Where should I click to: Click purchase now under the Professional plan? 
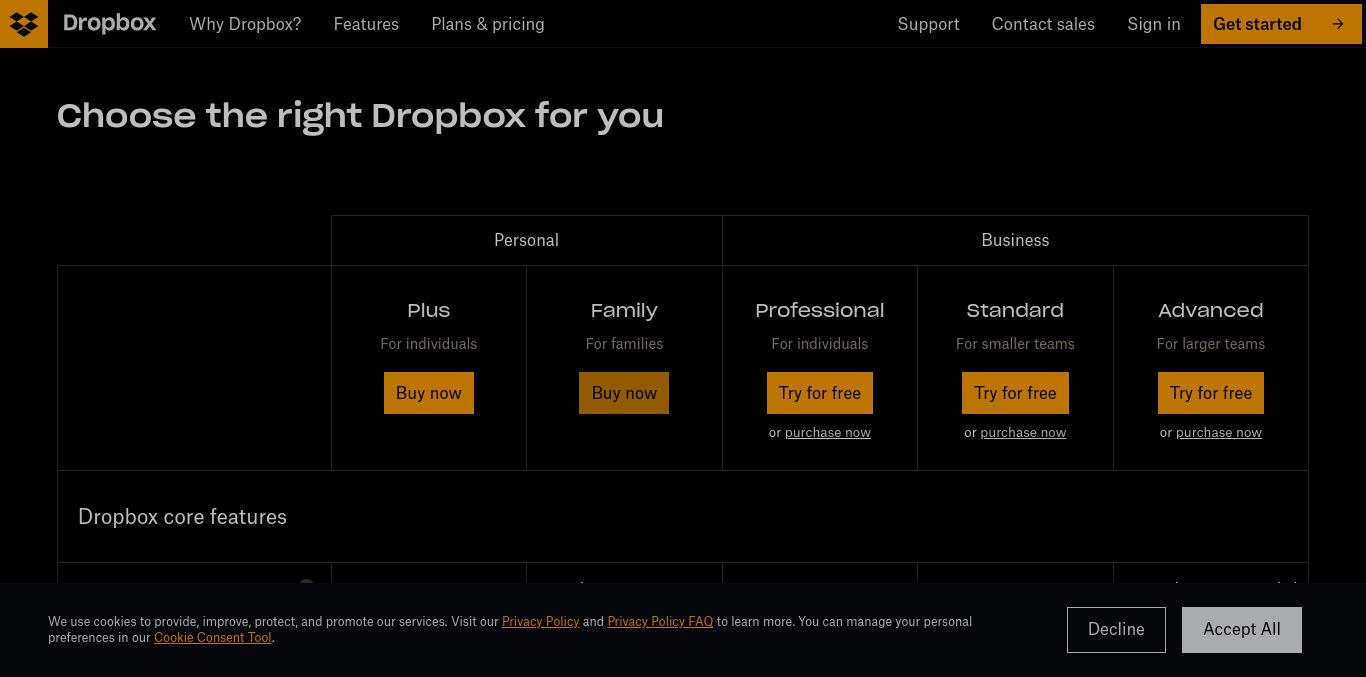[828, 433]
